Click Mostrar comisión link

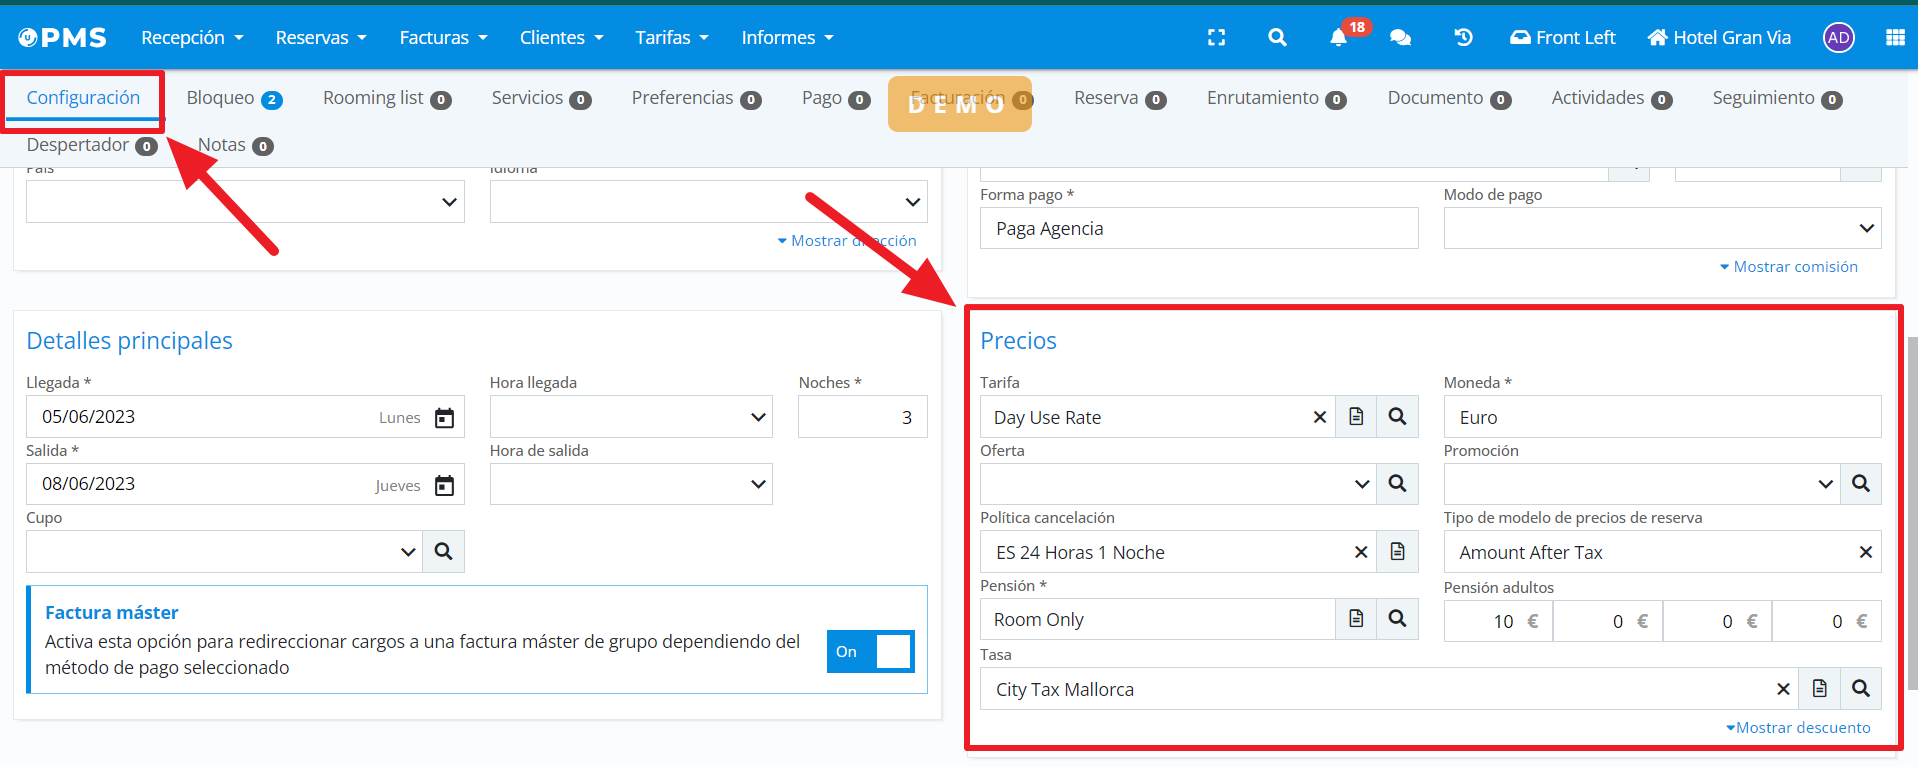1790,267
